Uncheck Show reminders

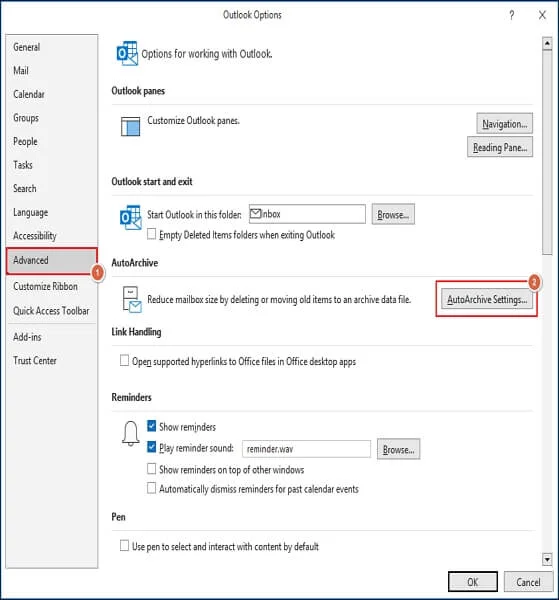click(152, 426)
